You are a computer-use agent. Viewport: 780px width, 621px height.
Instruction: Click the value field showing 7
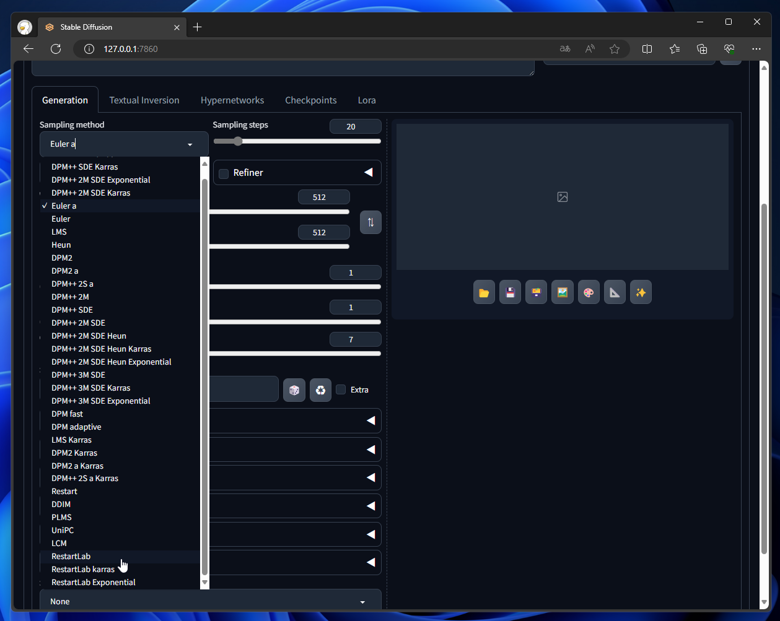coord(355,339)
